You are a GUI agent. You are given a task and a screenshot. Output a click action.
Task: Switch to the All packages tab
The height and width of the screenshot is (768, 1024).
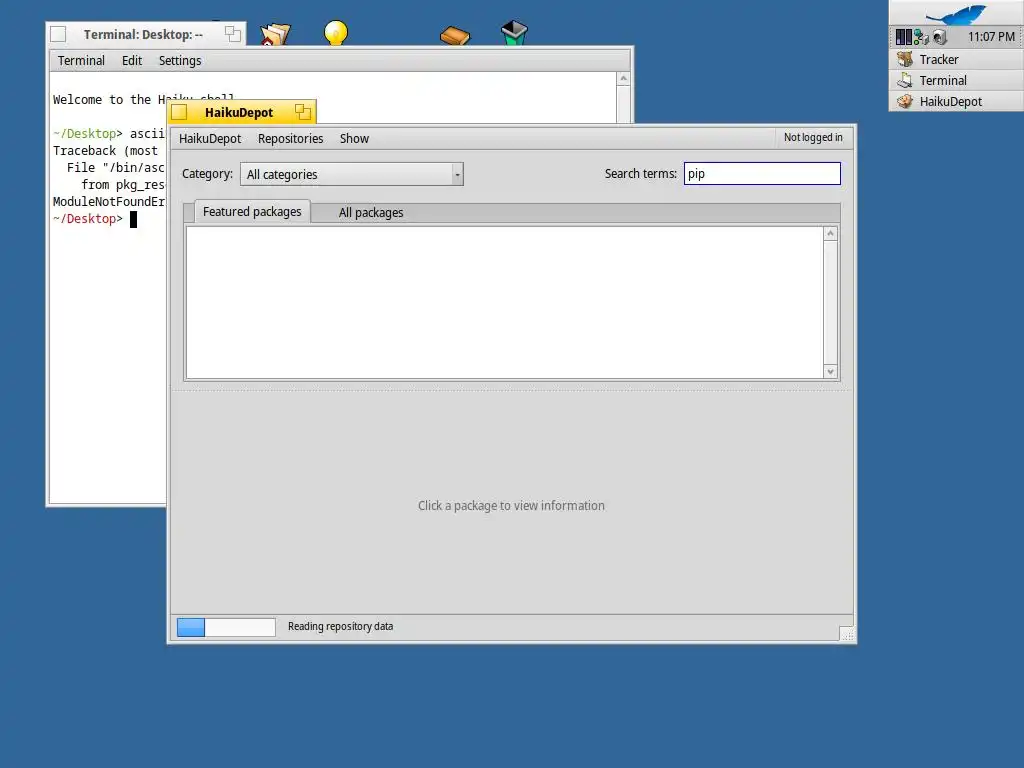pyautogui.click(x=371, y=213)
